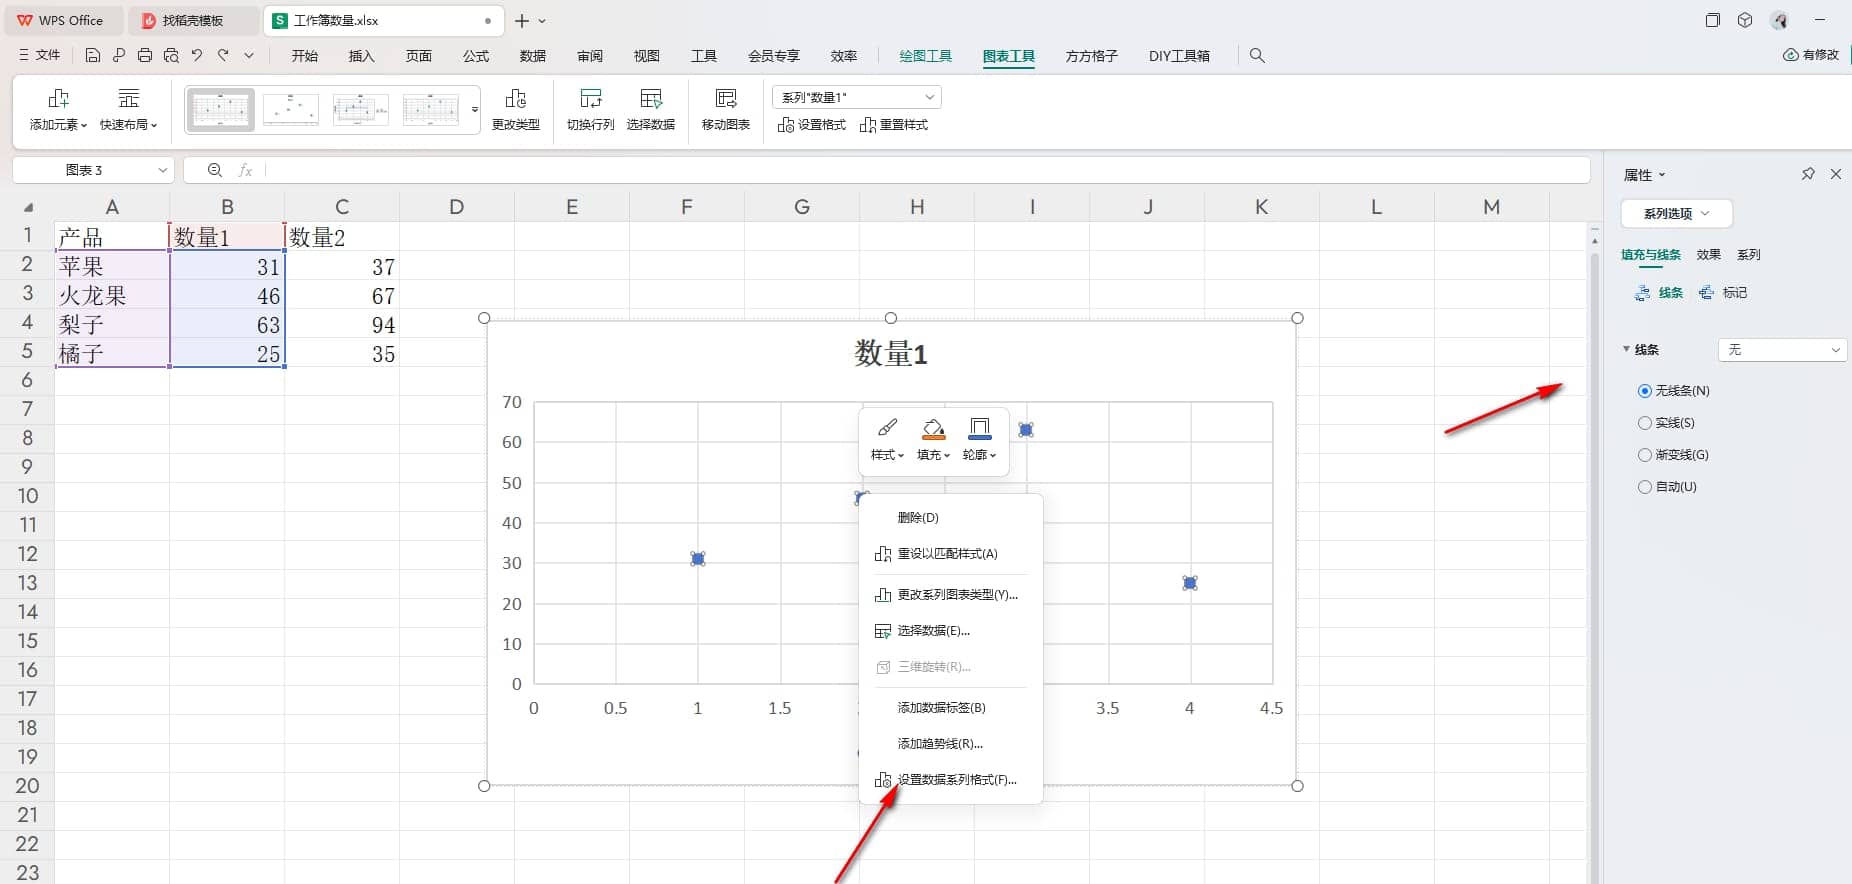
Task: Open the Insert (插入) ribbon tab
Action: click(x=361, y=56)
